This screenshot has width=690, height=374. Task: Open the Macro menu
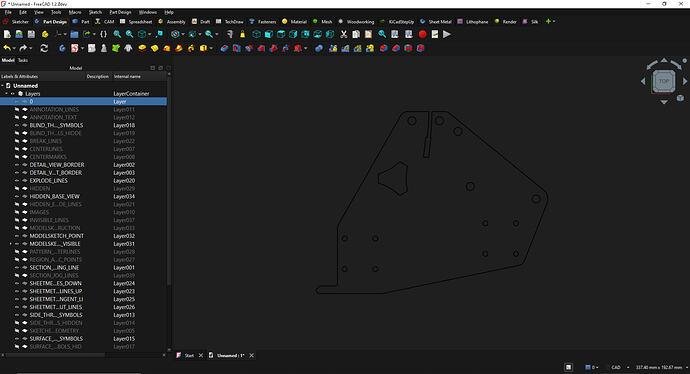pos(75,12)
